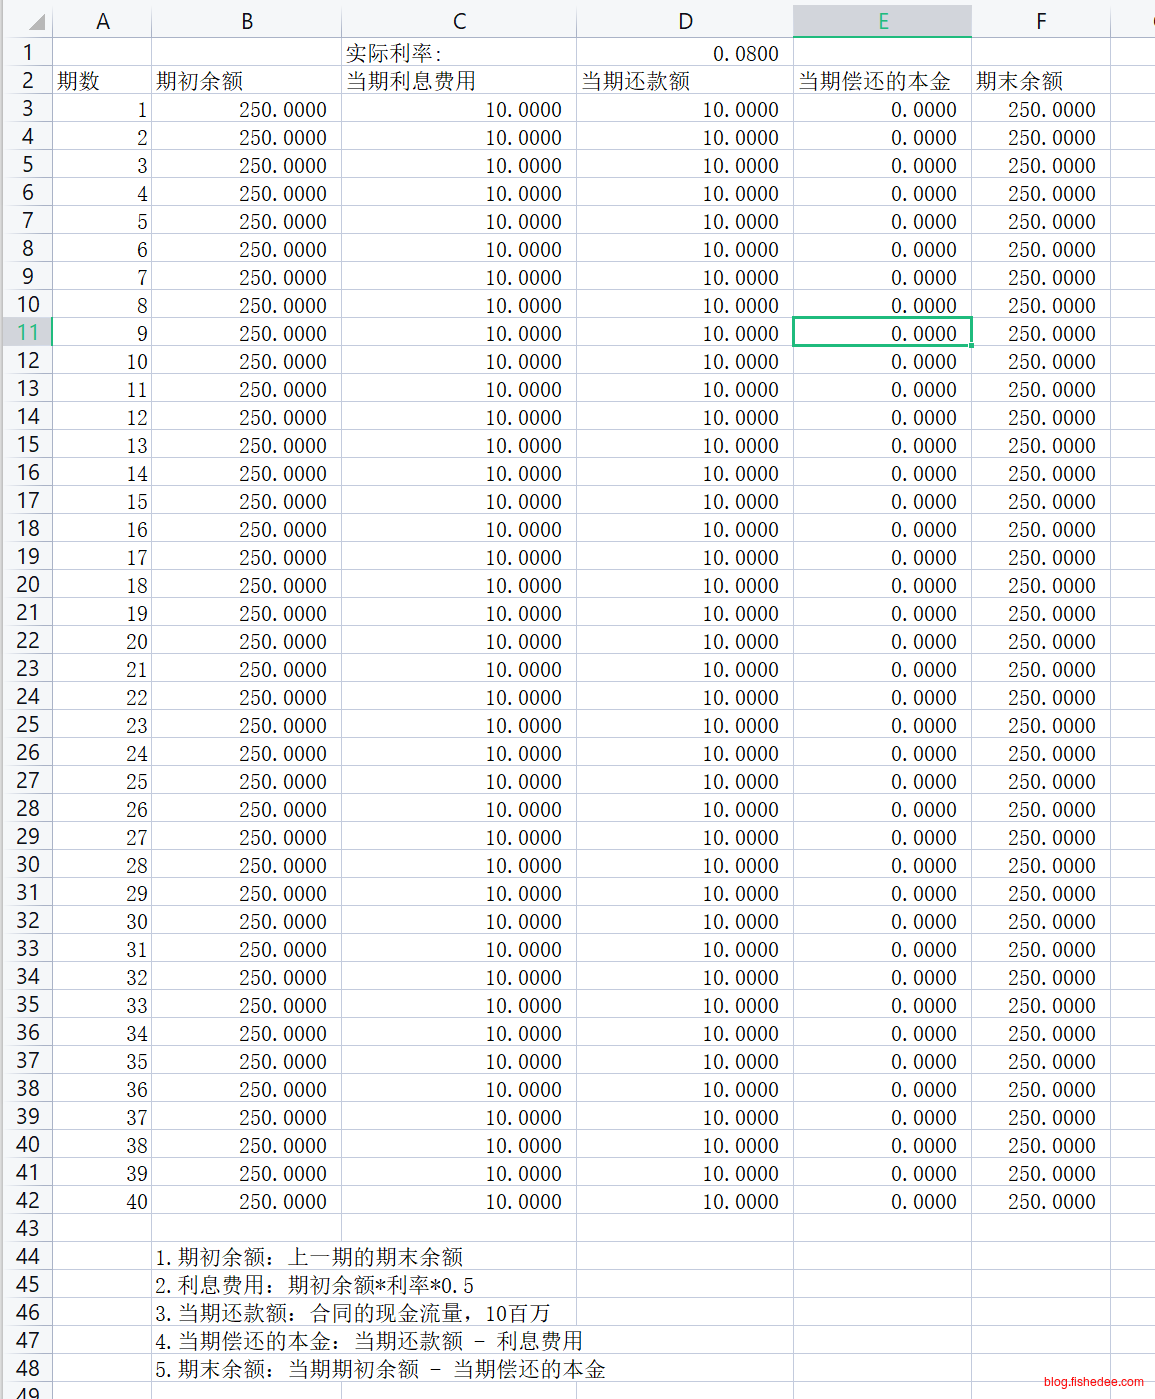This screenshot has height=1399, width=1155.
Task: Click column C header
Action: pyautogui.click(x=459, y=21)
